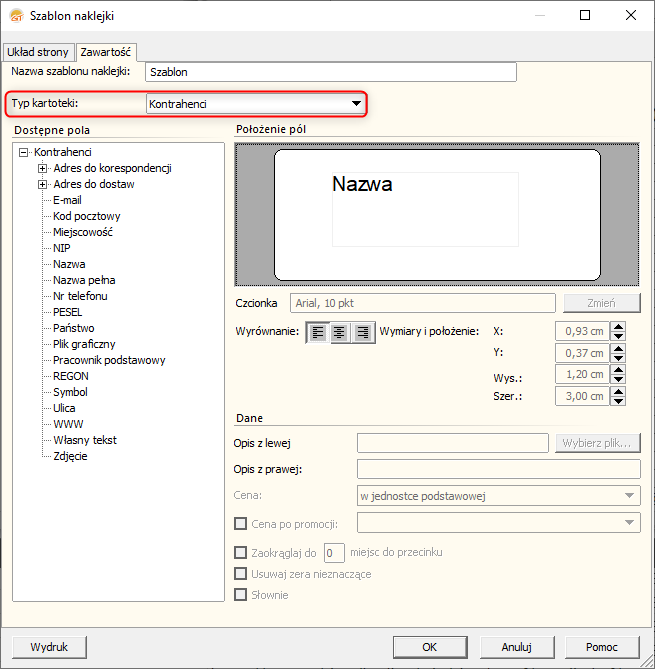Close the Szablon naklejki dialog
The width and height of the screenshot is (655, 669).
click(x=631, y=15)
